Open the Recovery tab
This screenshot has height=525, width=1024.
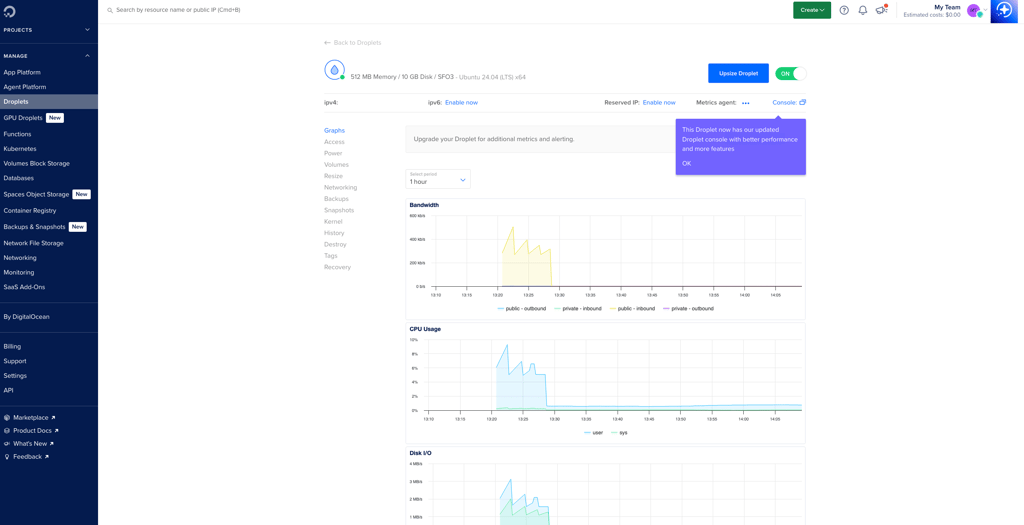337,267
